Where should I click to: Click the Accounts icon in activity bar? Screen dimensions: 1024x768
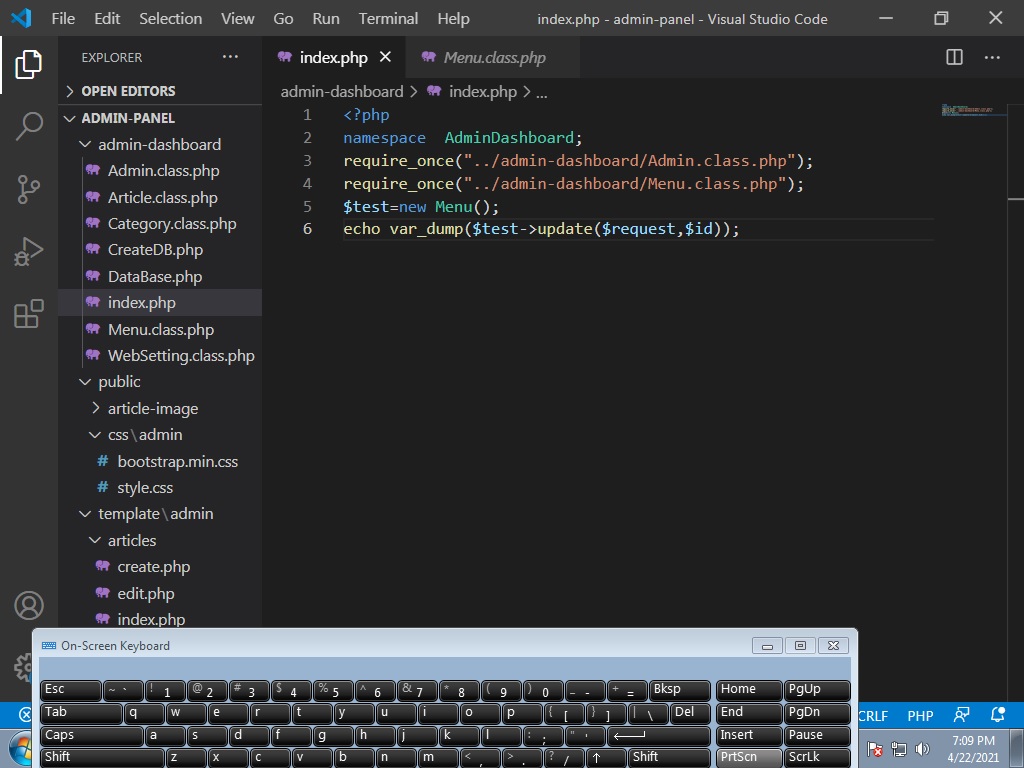29,606
